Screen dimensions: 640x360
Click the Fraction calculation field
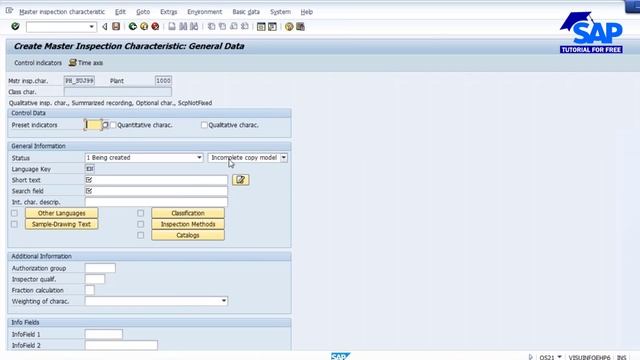89,290
